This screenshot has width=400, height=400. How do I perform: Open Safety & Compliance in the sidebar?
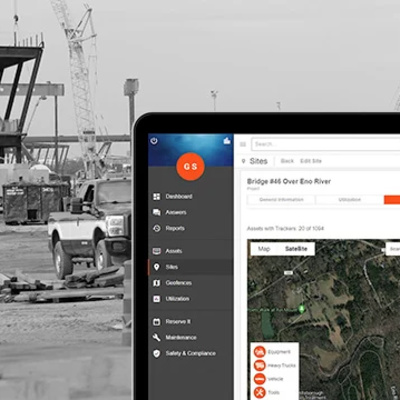pyautogui.click(x=191, y=353)
